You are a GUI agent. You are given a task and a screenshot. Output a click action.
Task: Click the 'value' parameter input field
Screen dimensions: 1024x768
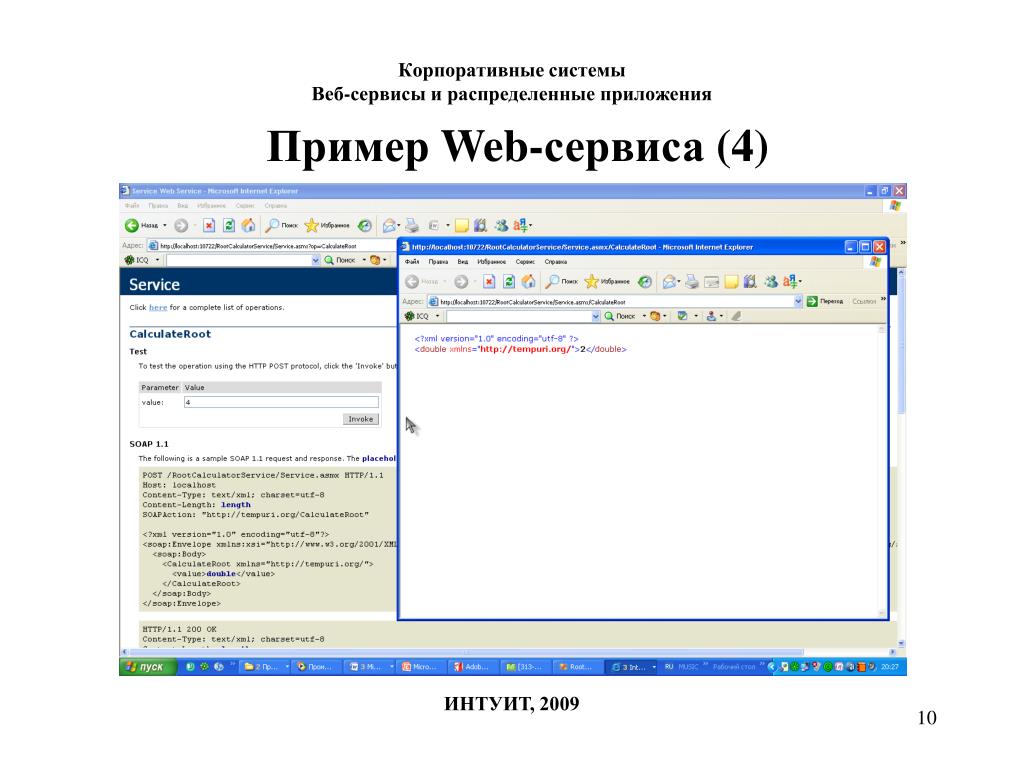[281, 402]
